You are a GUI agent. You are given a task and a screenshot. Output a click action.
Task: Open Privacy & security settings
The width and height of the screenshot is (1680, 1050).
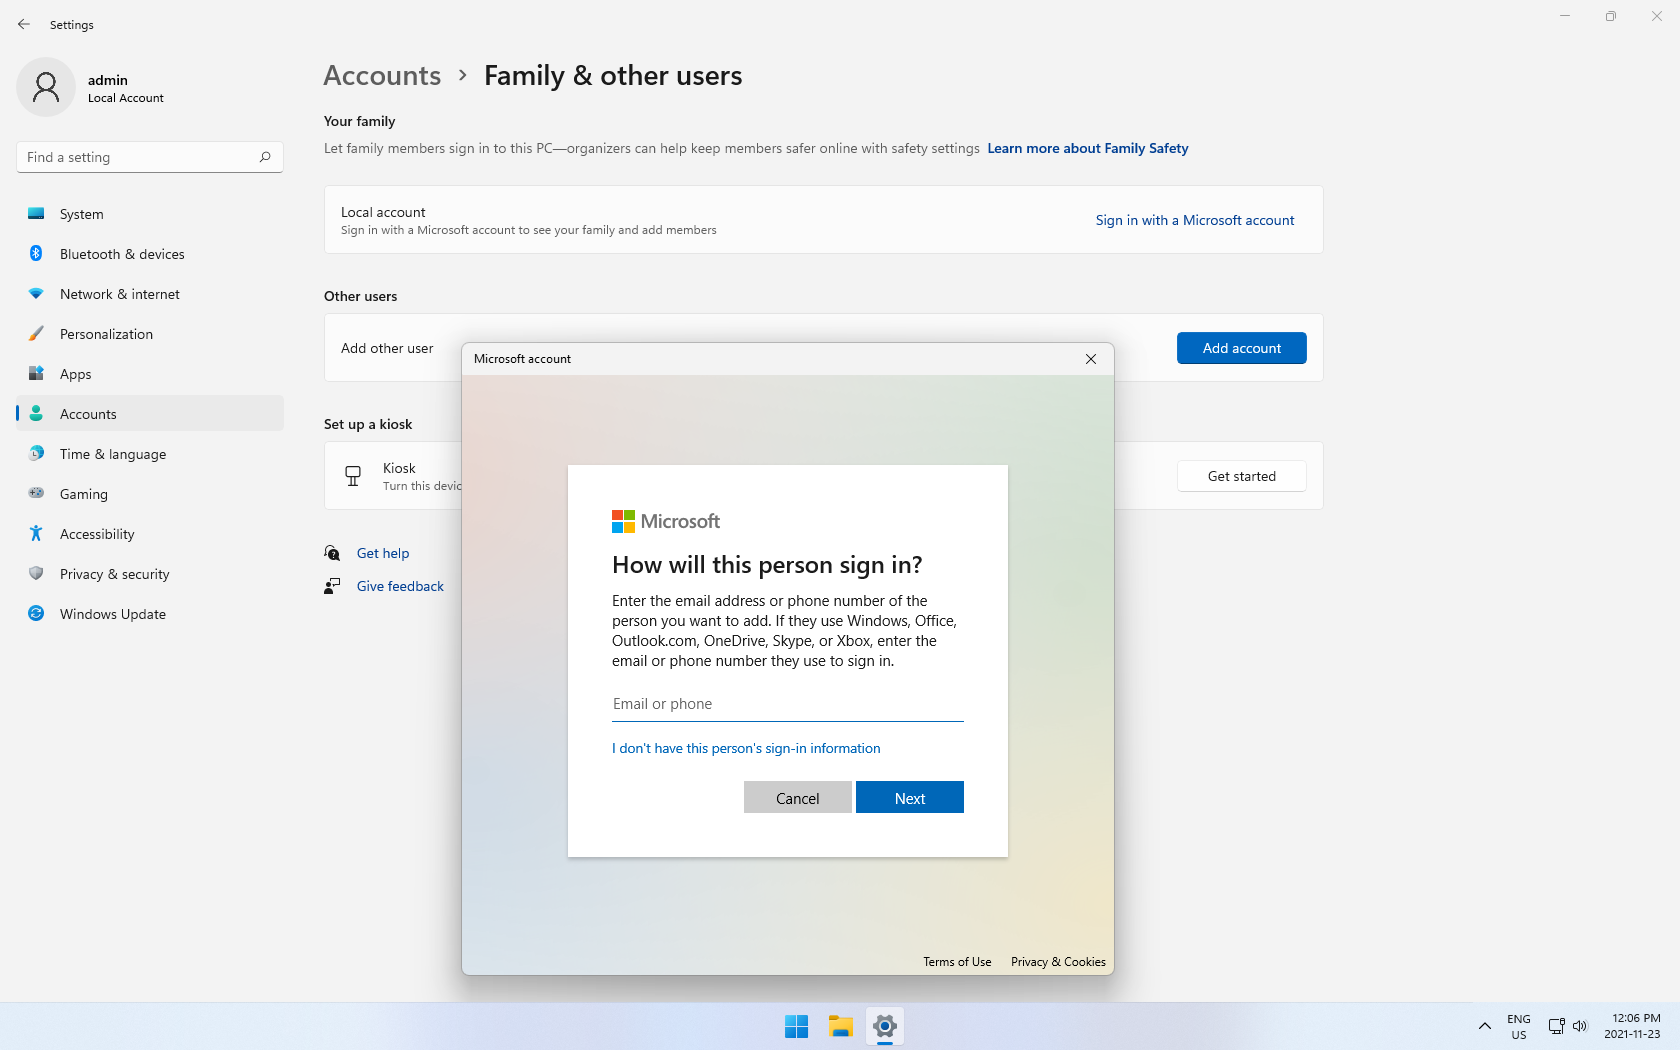pos(114,574)
